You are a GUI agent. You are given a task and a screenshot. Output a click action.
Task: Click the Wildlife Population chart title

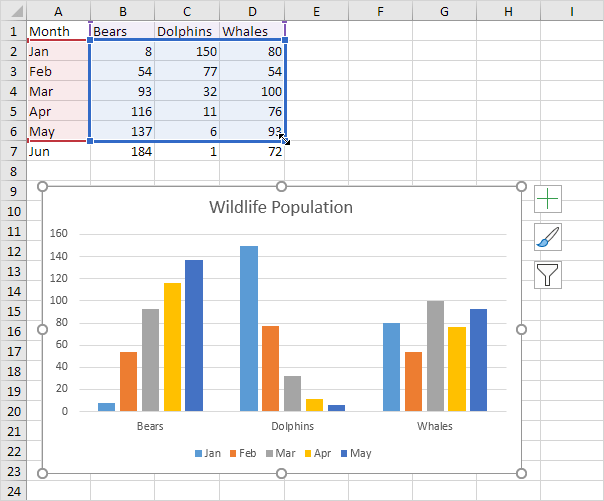pos(281,208)
